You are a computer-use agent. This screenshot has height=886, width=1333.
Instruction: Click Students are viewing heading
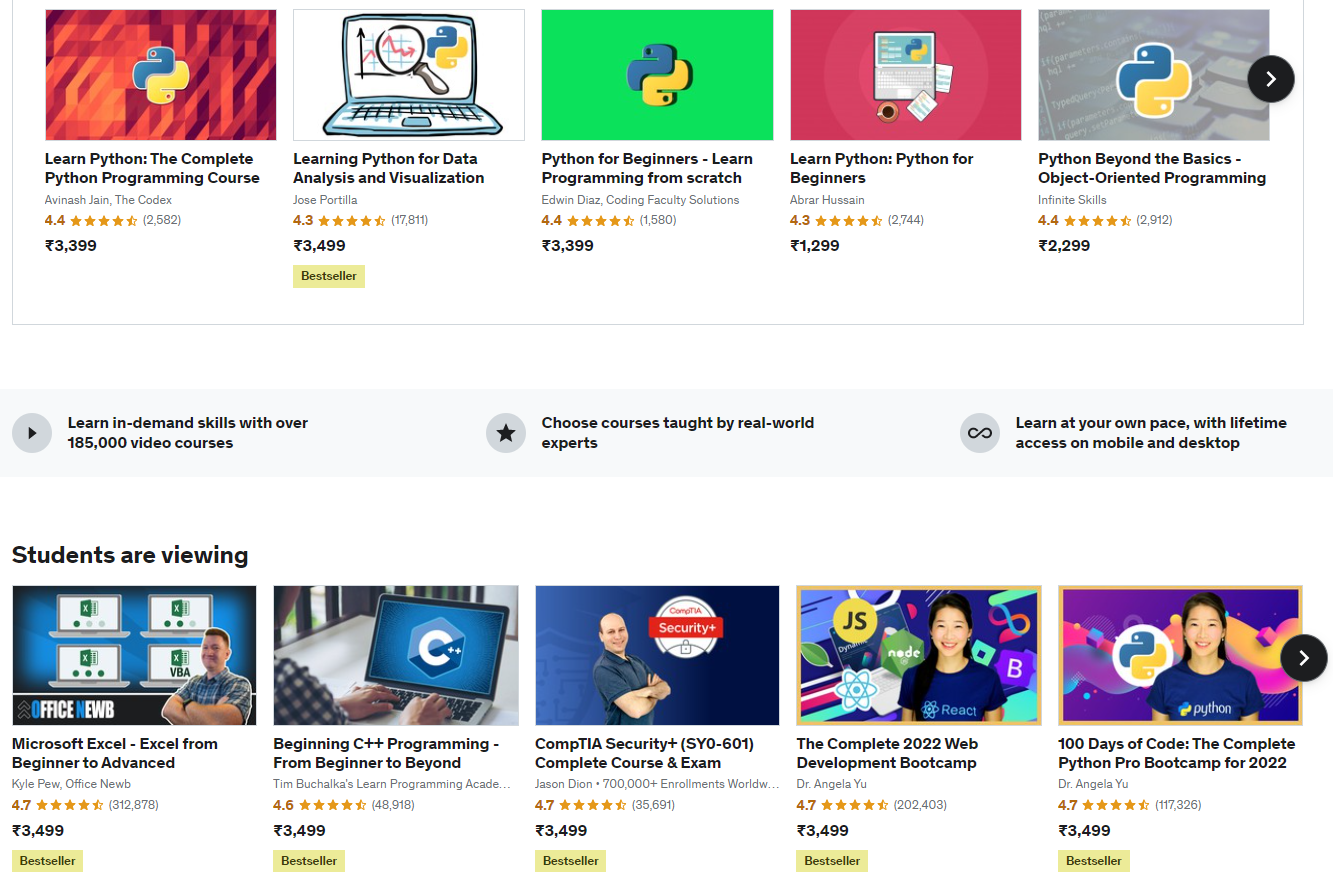[130, 555]
